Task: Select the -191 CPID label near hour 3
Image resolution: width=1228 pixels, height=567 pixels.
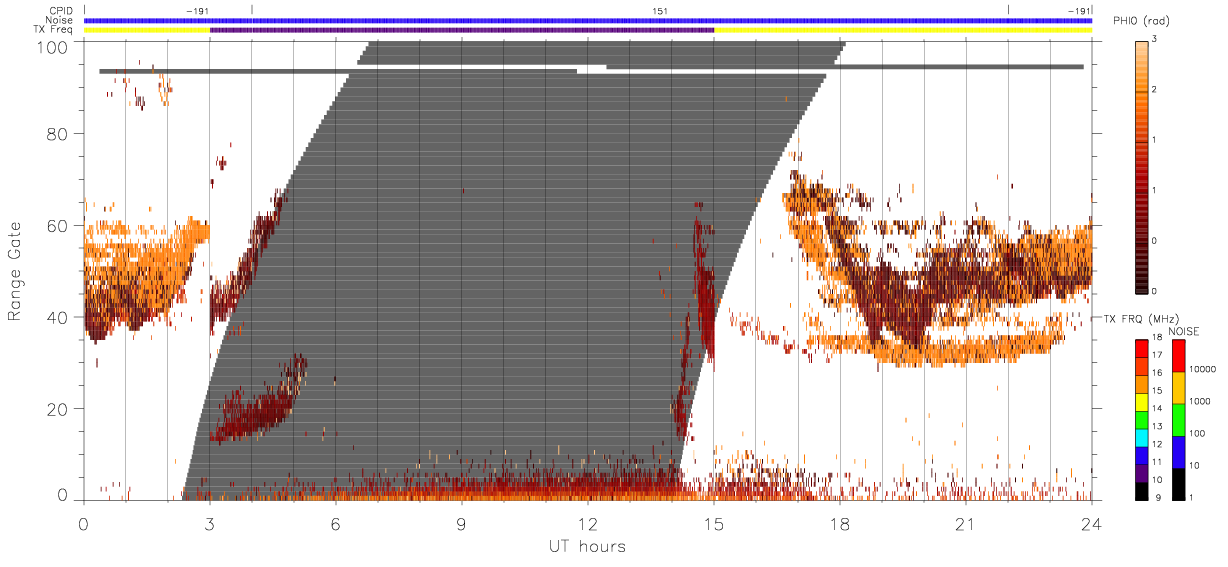Action: point(198,11)
